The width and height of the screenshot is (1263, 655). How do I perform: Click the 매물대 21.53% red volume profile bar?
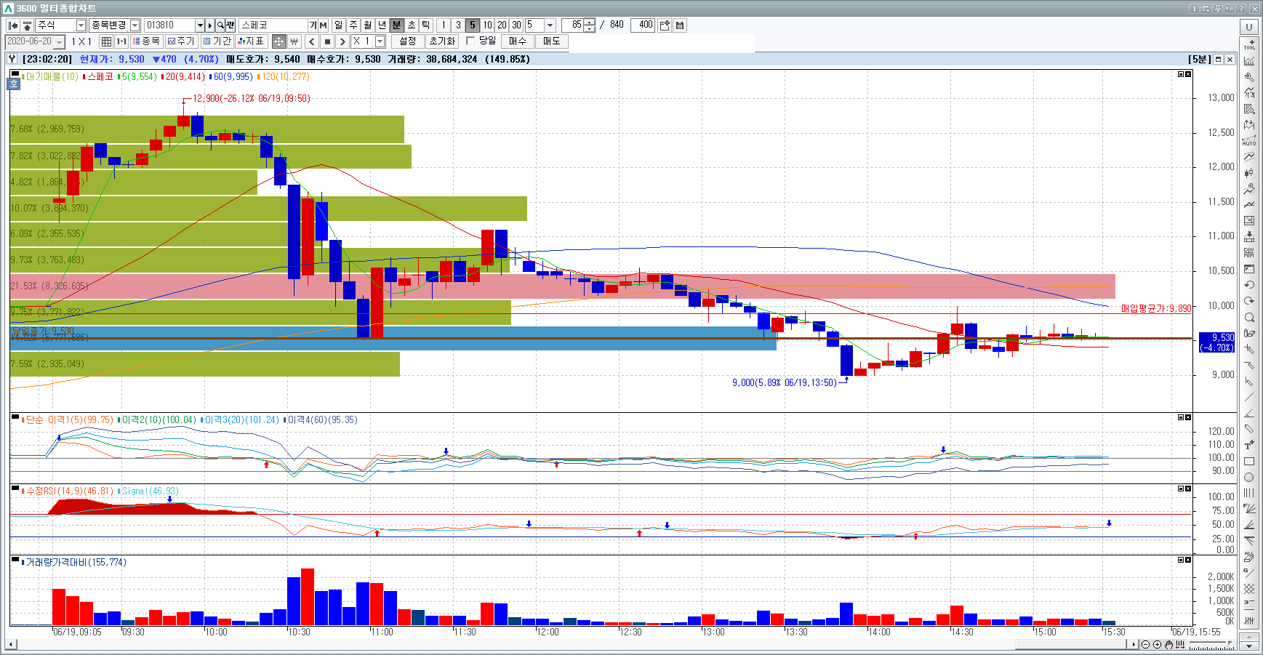coord(562,286)
